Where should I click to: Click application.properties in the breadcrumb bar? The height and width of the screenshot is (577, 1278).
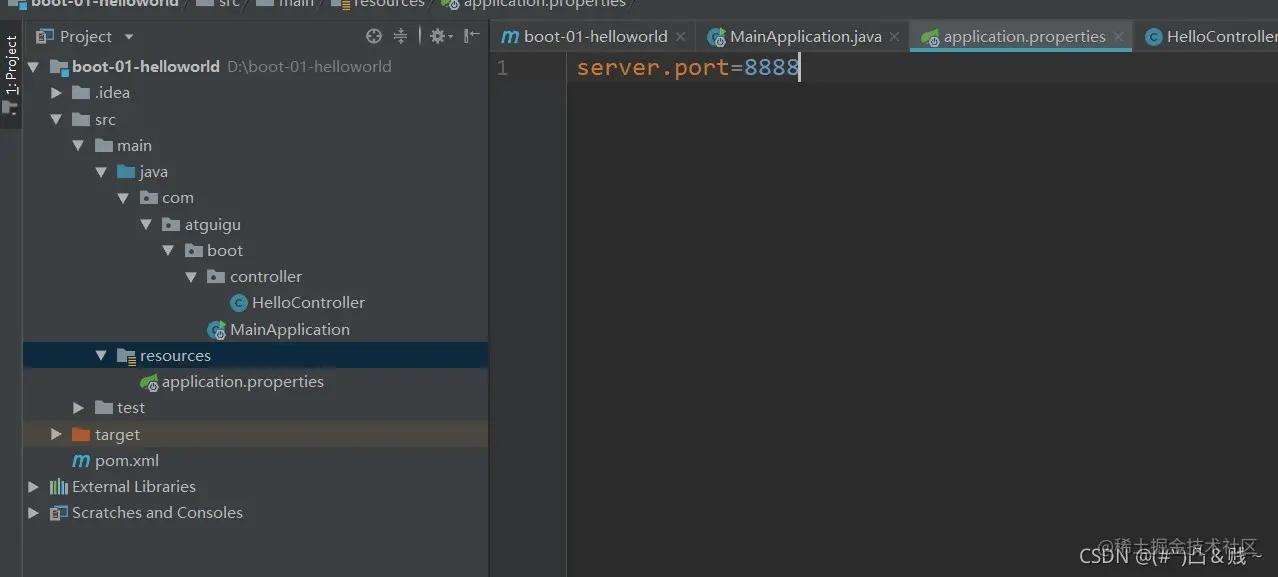pyautogui.click(x=544, y=4)
